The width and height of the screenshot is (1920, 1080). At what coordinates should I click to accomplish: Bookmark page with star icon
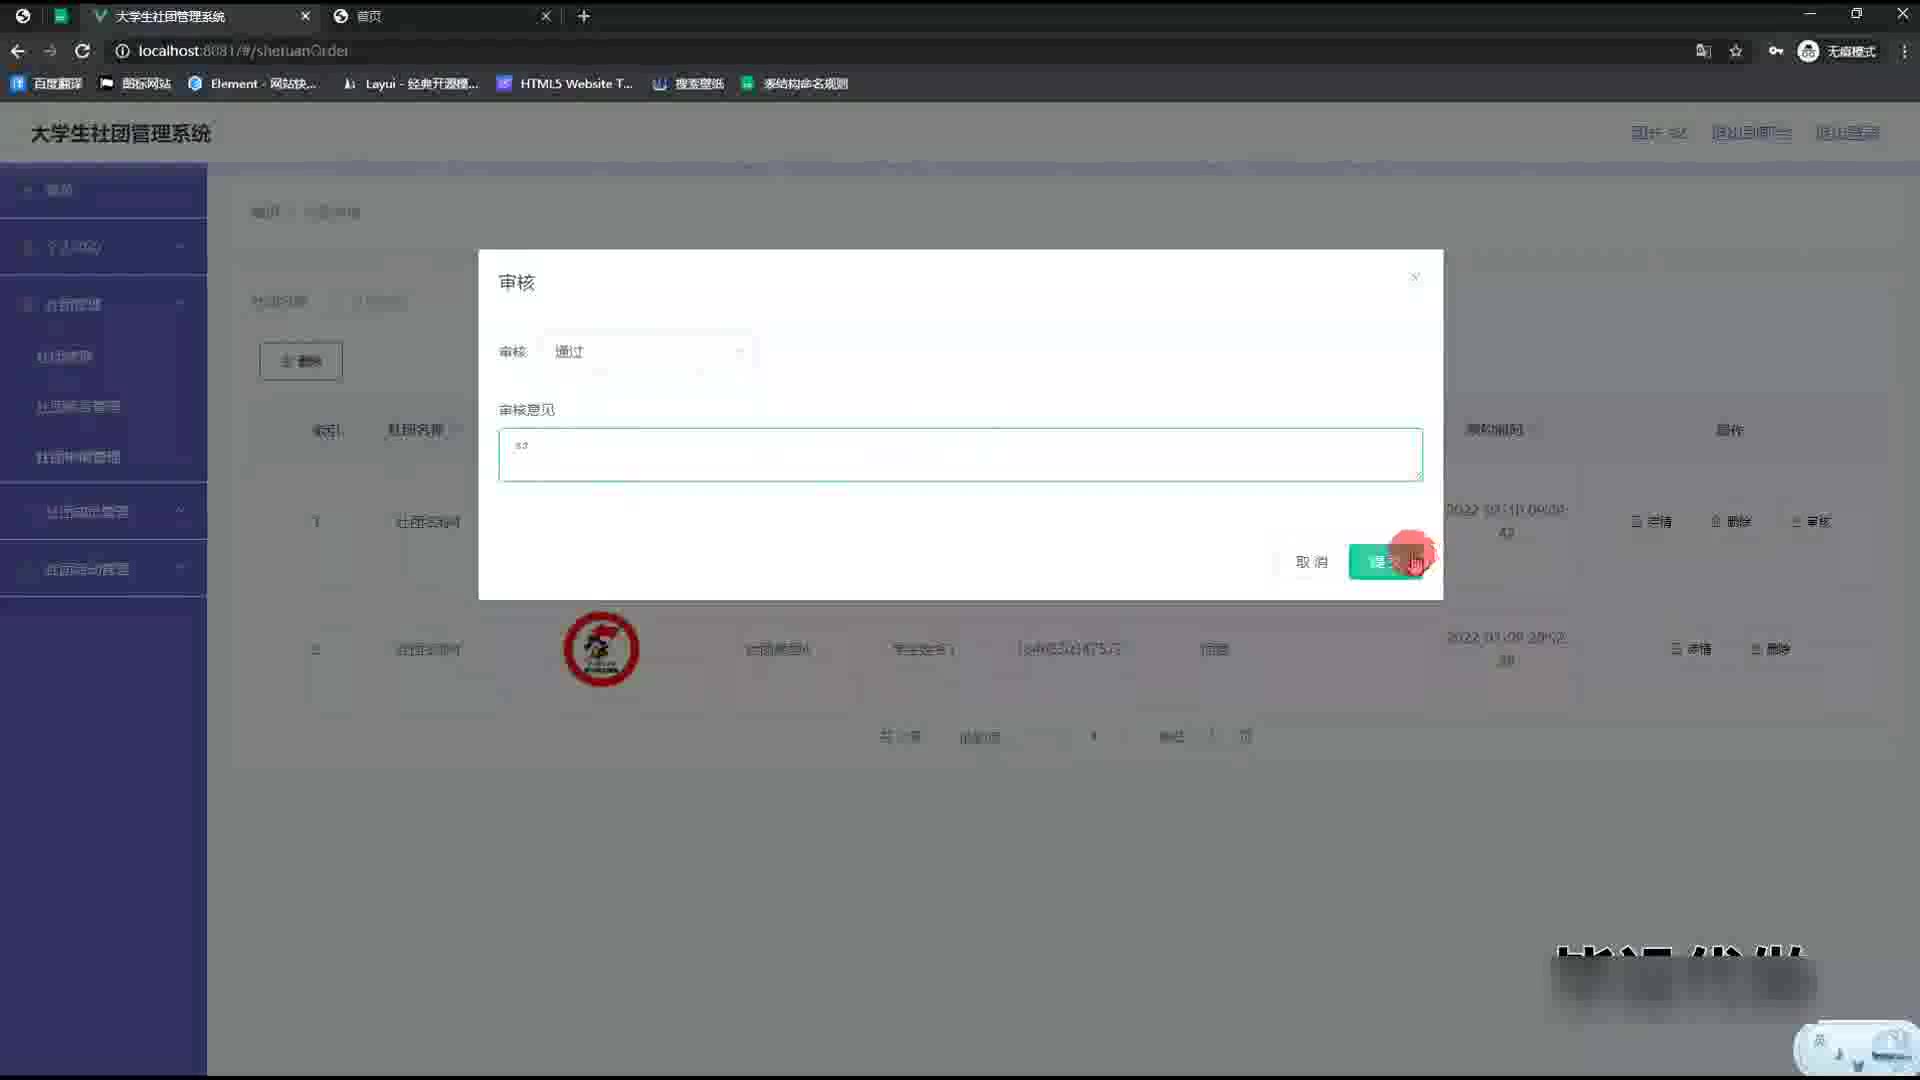pos(1736,51)
